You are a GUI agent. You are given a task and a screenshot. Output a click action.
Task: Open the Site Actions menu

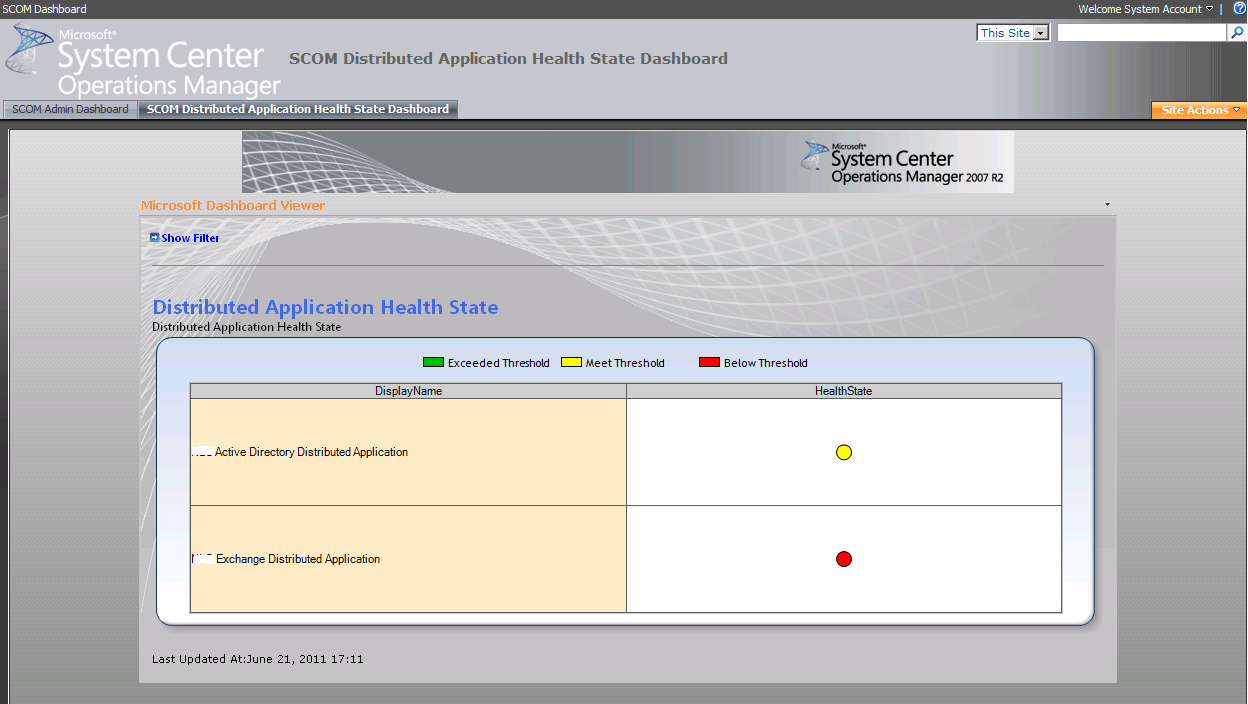(1198, 110)
